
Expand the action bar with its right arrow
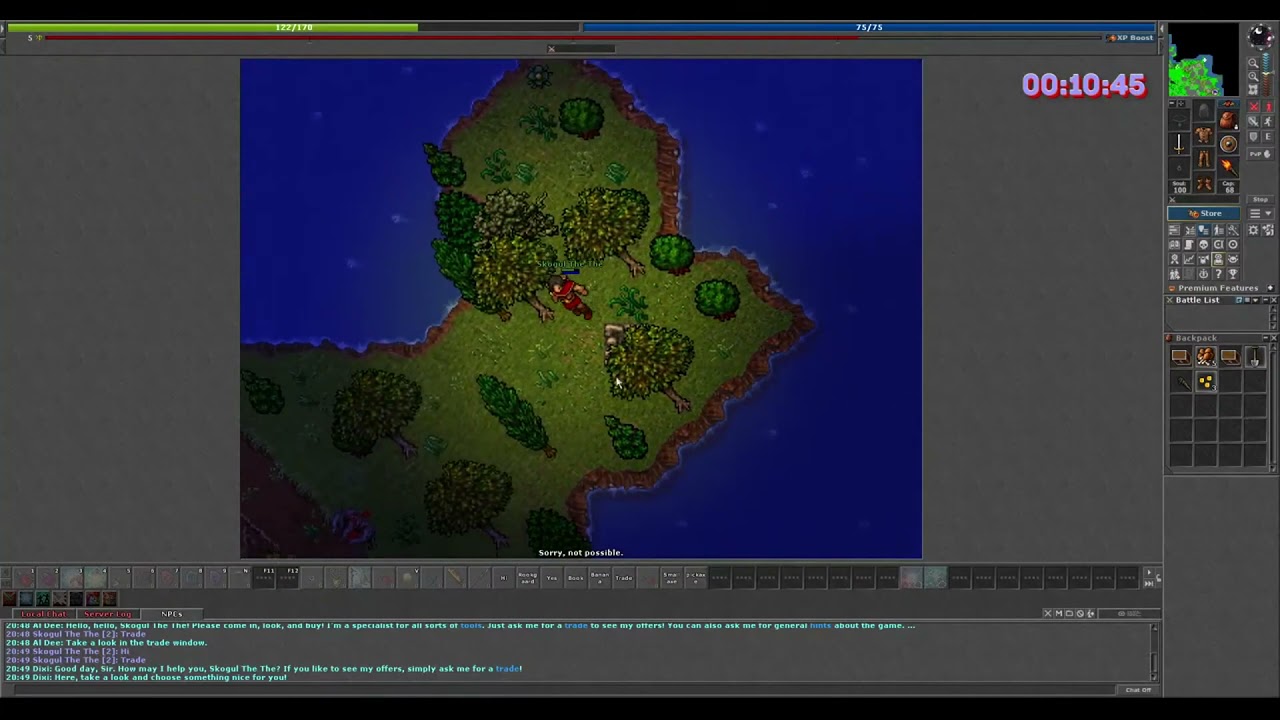pyautogui.click(x=1148, y=573)
